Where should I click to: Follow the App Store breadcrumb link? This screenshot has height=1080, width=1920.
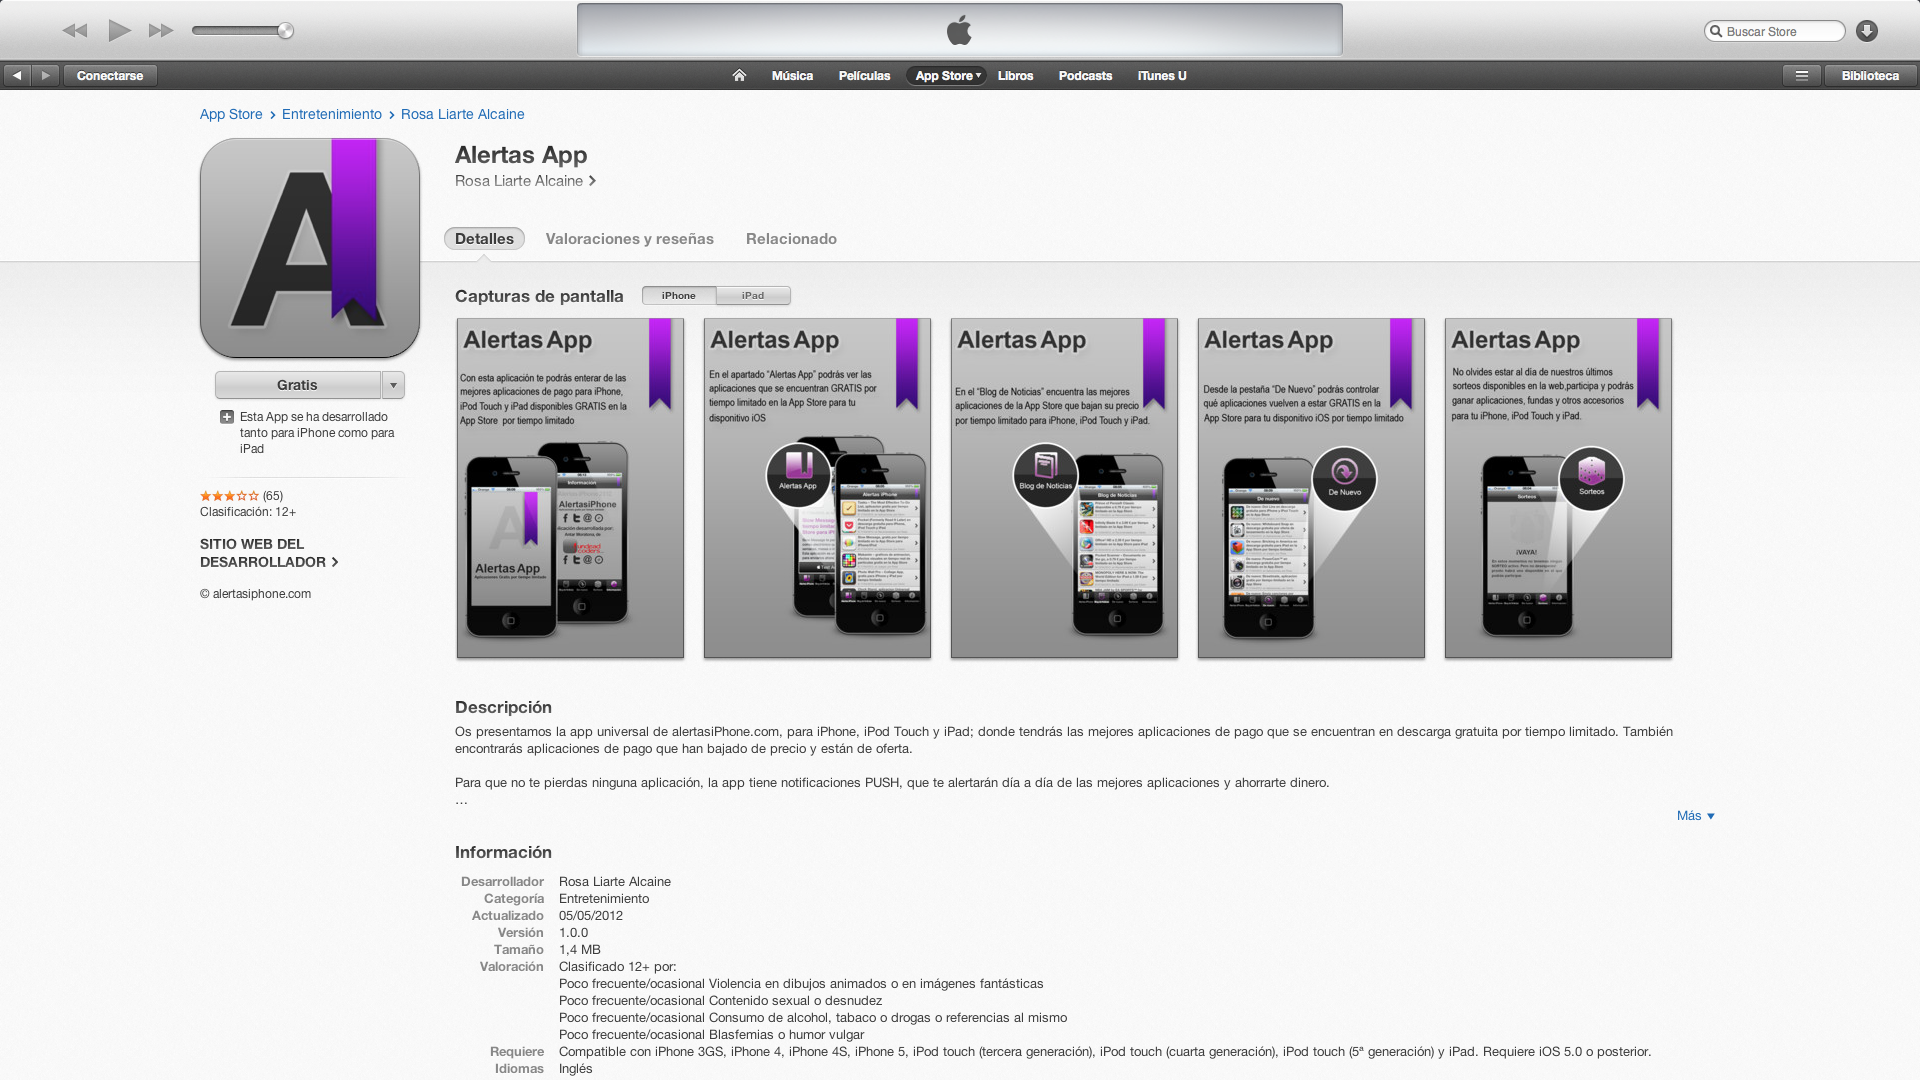coord(231,114)
